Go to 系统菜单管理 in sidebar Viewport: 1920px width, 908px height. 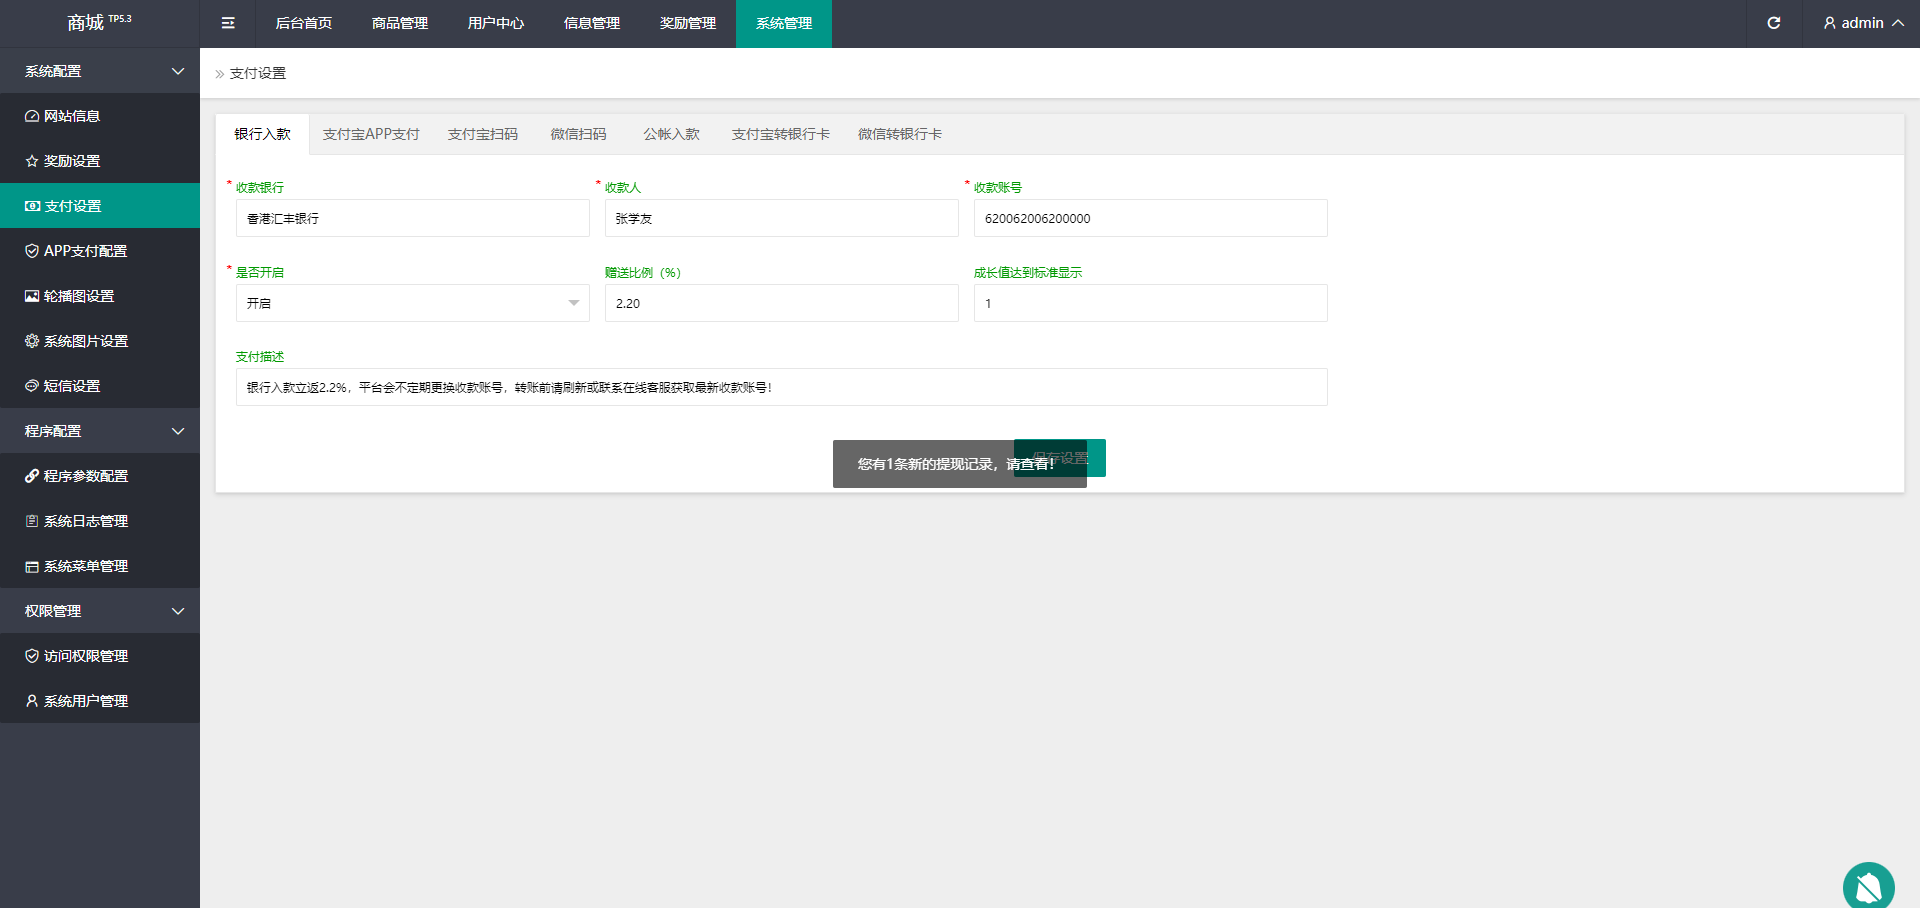100,566
